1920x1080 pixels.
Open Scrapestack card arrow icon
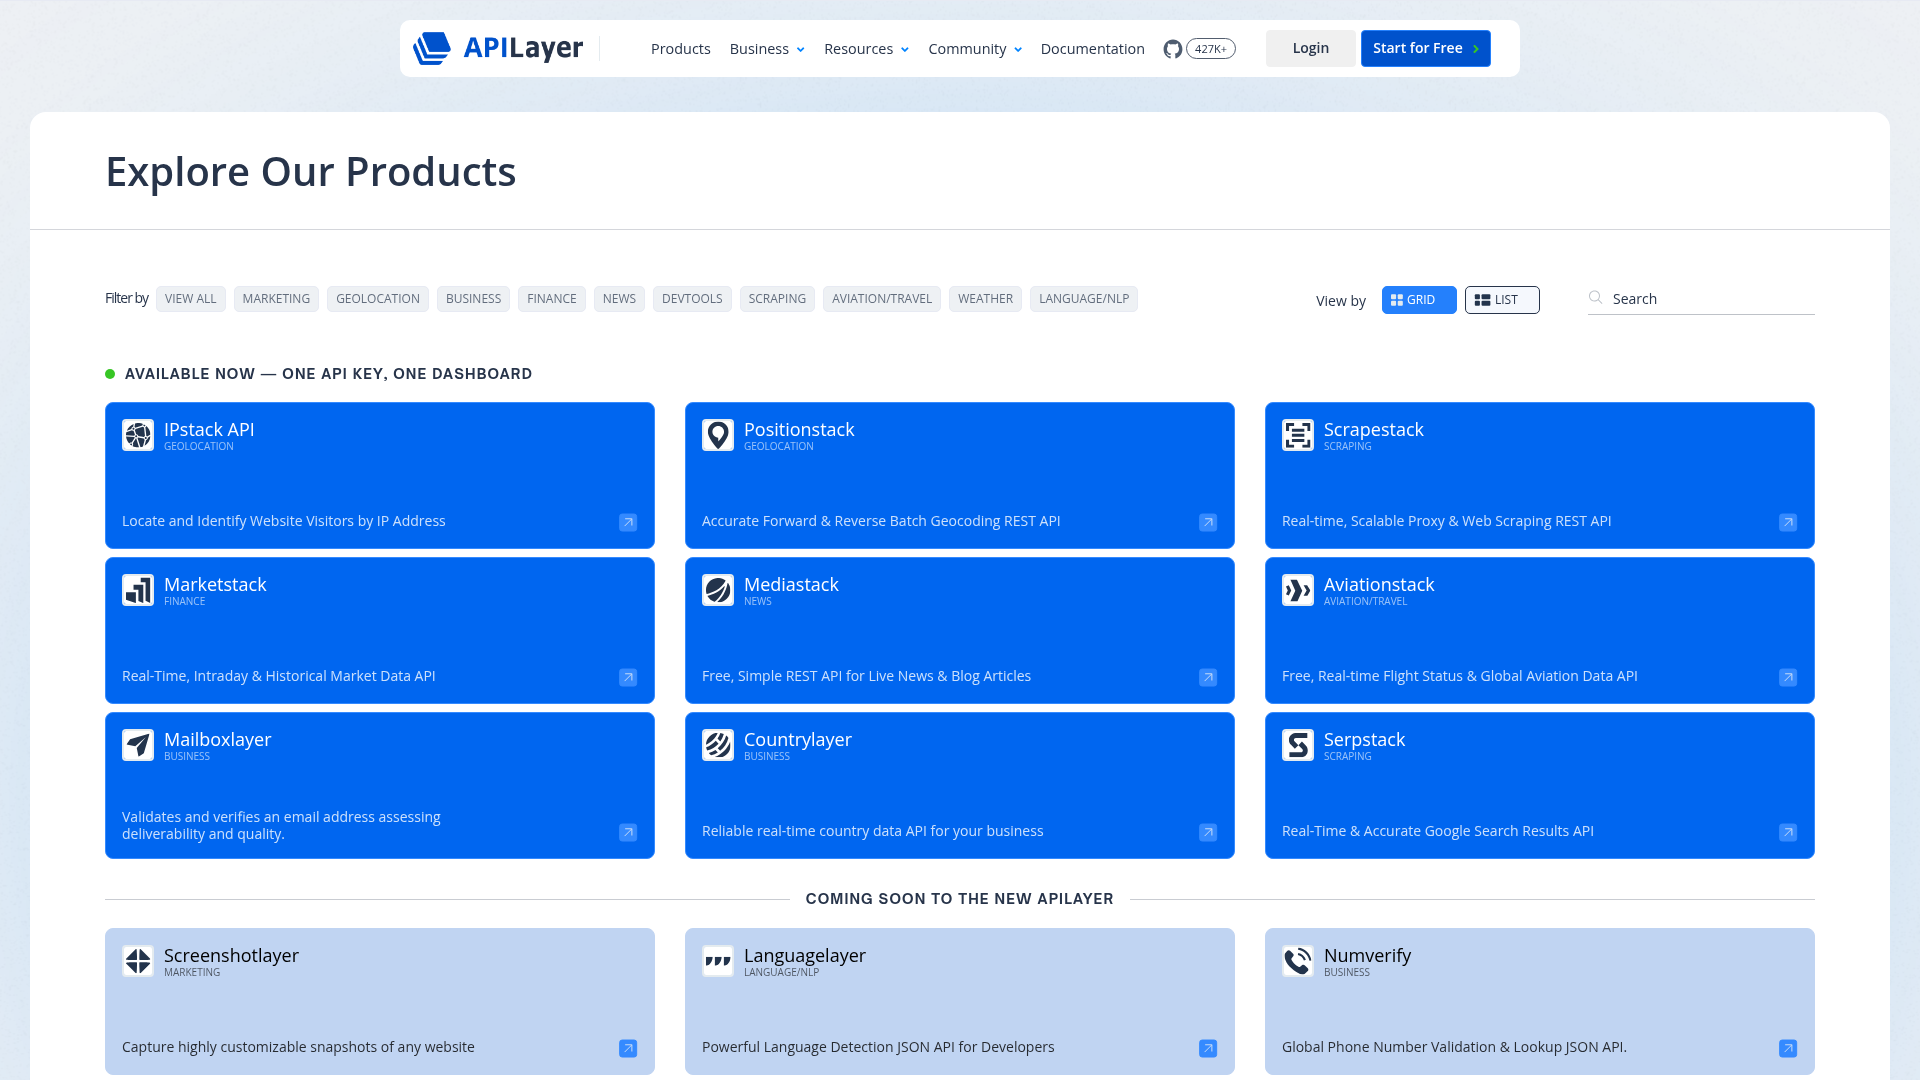coord(1788,522)
